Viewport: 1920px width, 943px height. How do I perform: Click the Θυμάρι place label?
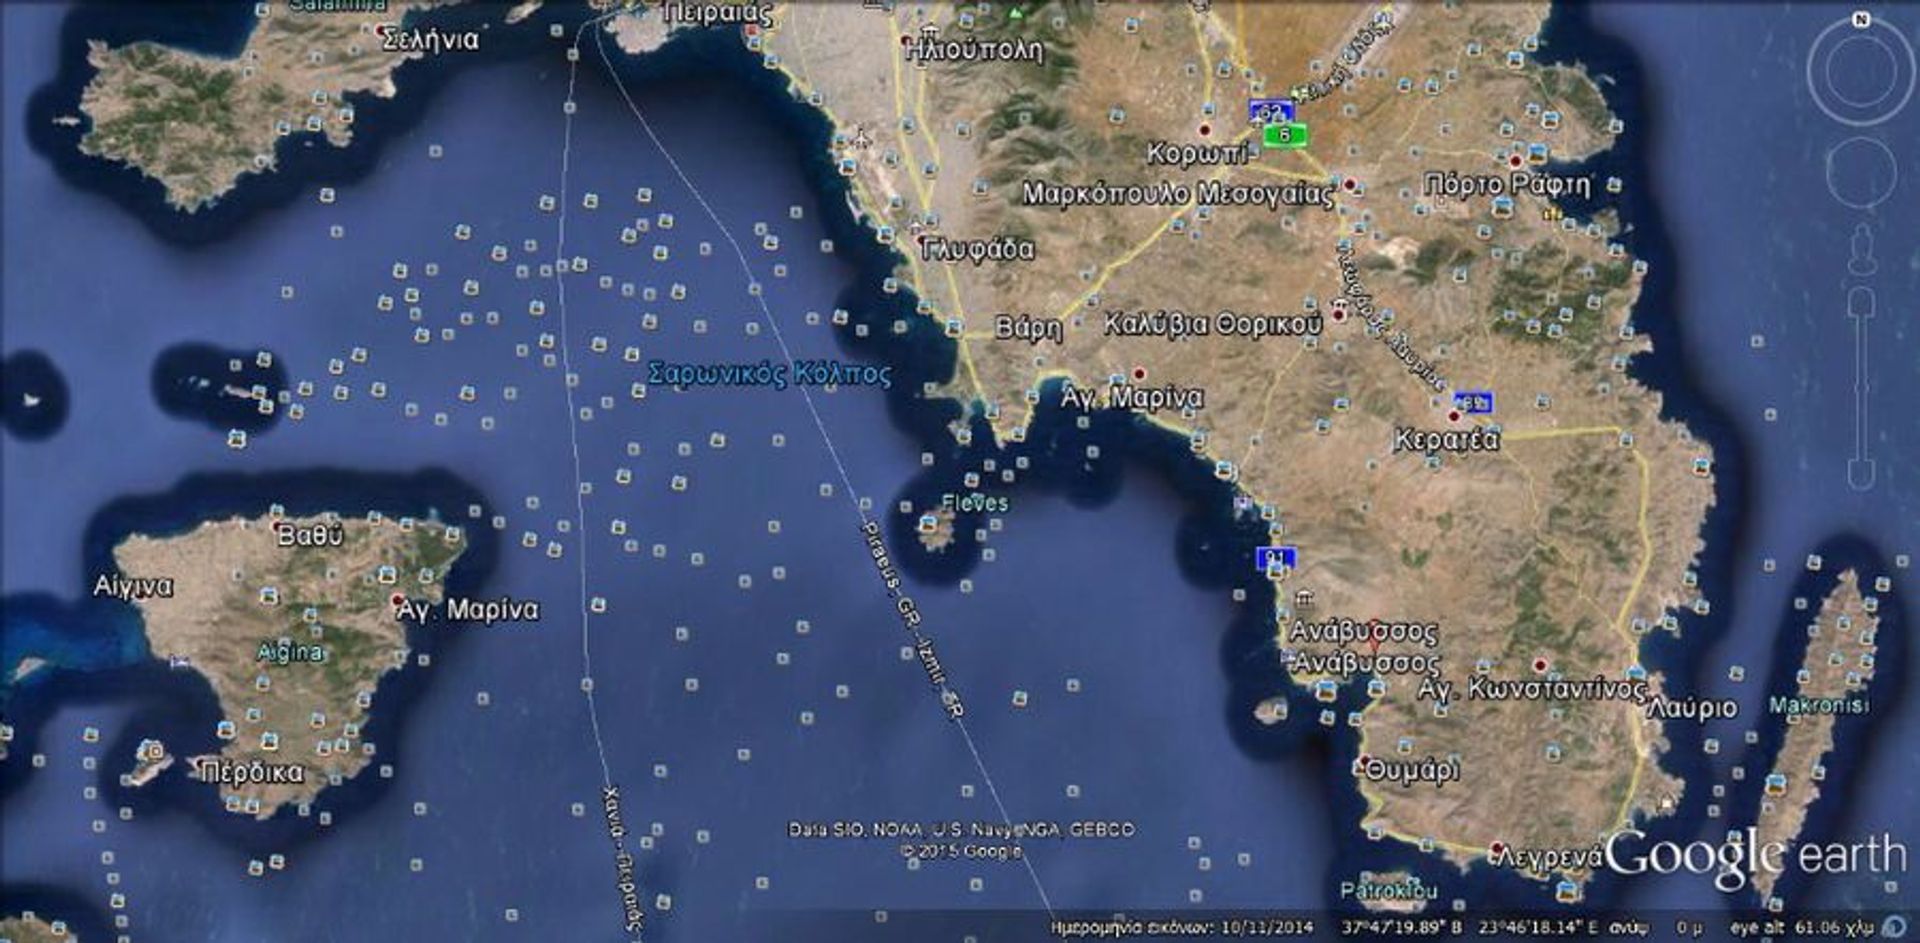click(x=1412, y=771)
